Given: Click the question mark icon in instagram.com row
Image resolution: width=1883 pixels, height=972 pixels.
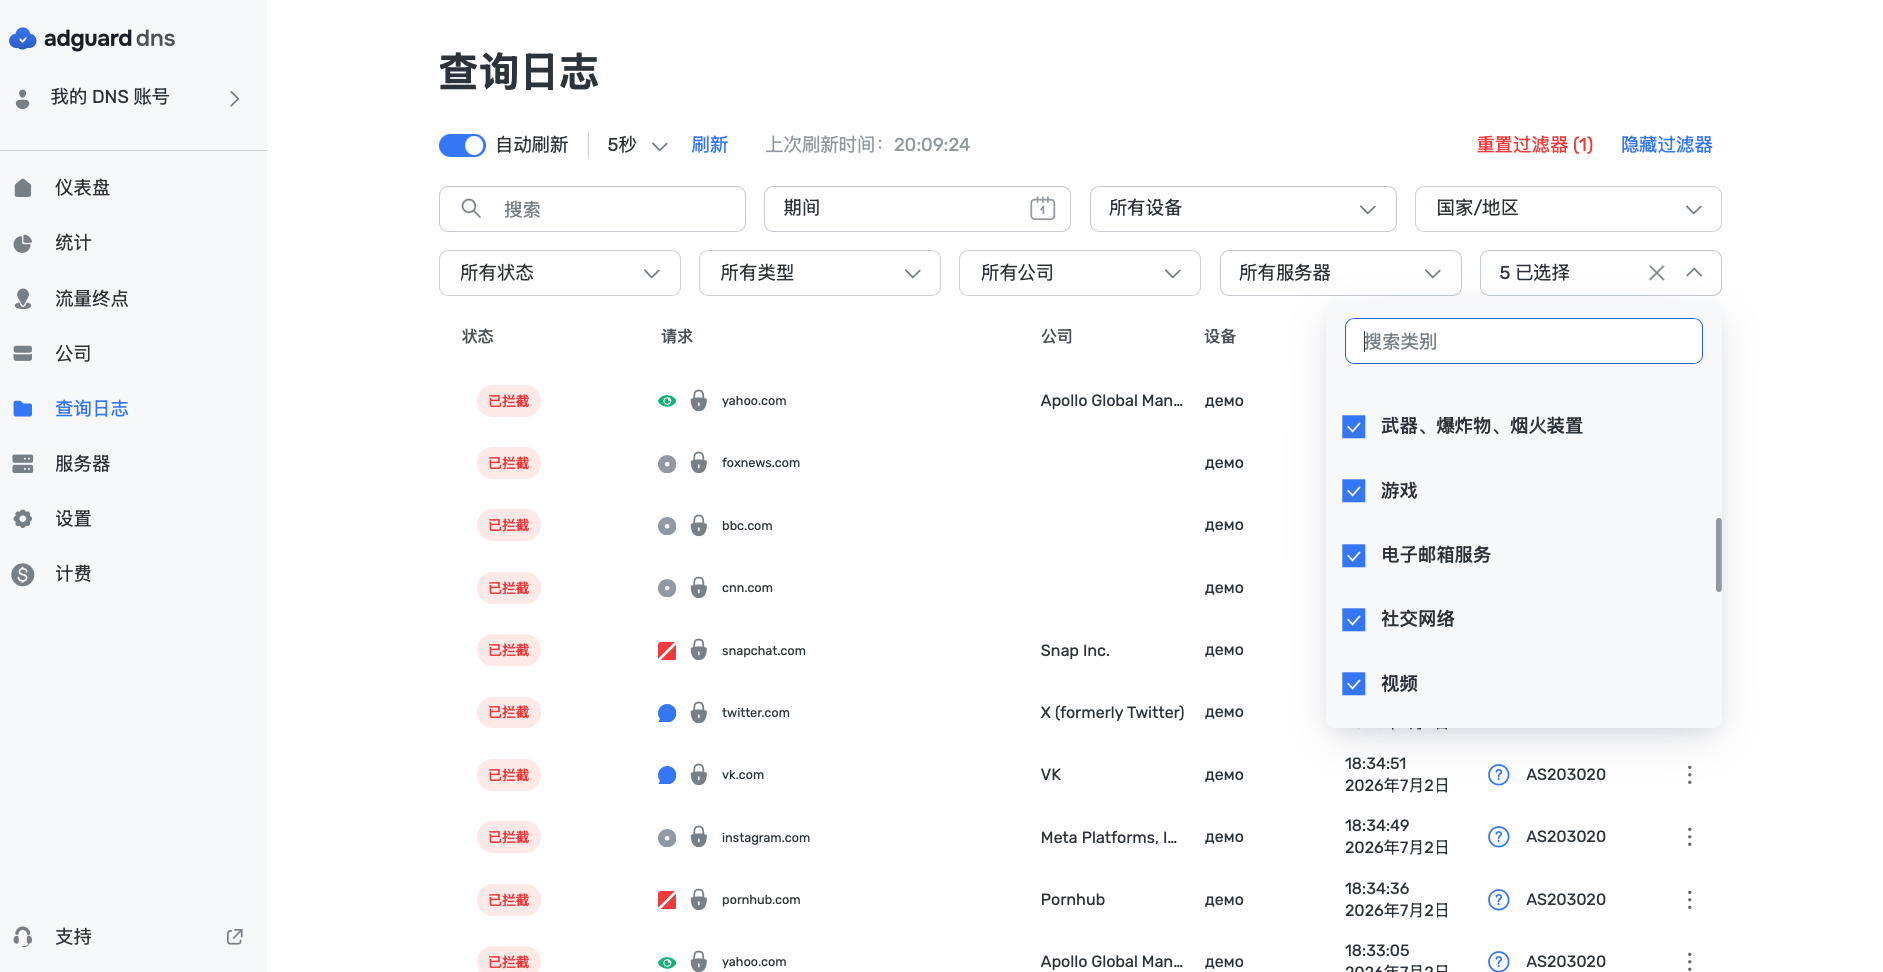Looking at the screenshot, I should coord(1498,837).
